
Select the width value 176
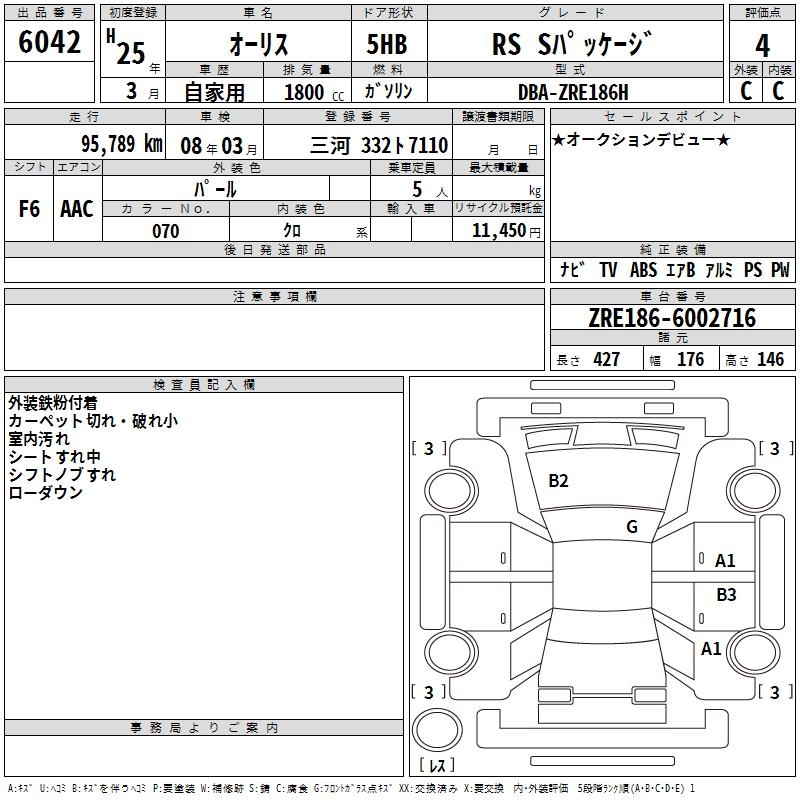pos(690,360)
